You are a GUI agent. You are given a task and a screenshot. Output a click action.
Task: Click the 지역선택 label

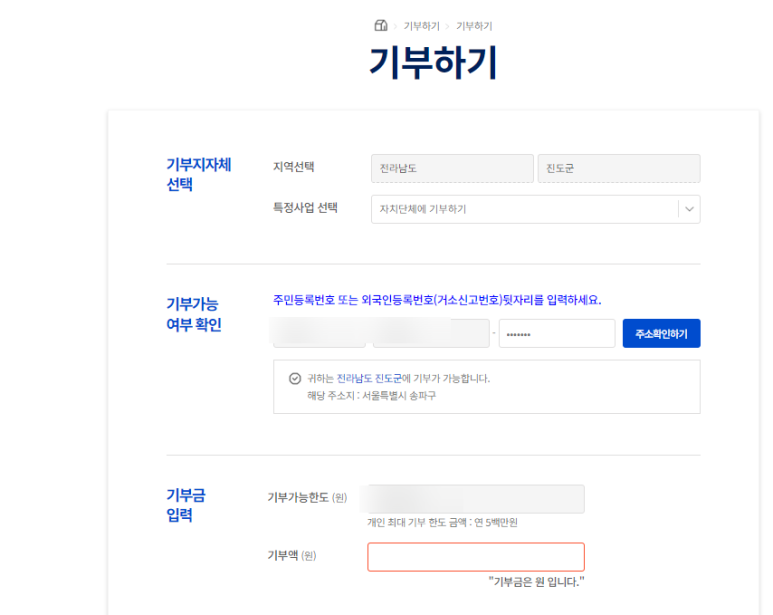point(294,167)
